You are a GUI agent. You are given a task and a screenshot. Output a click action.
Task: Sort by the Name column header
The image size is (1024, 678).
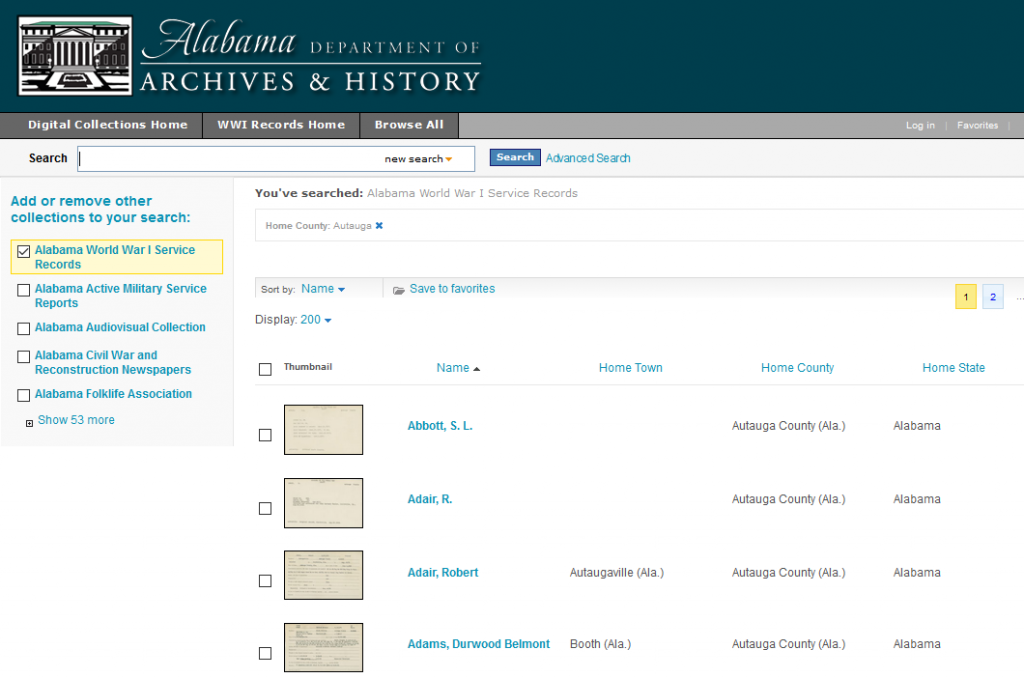coord(453,368)
